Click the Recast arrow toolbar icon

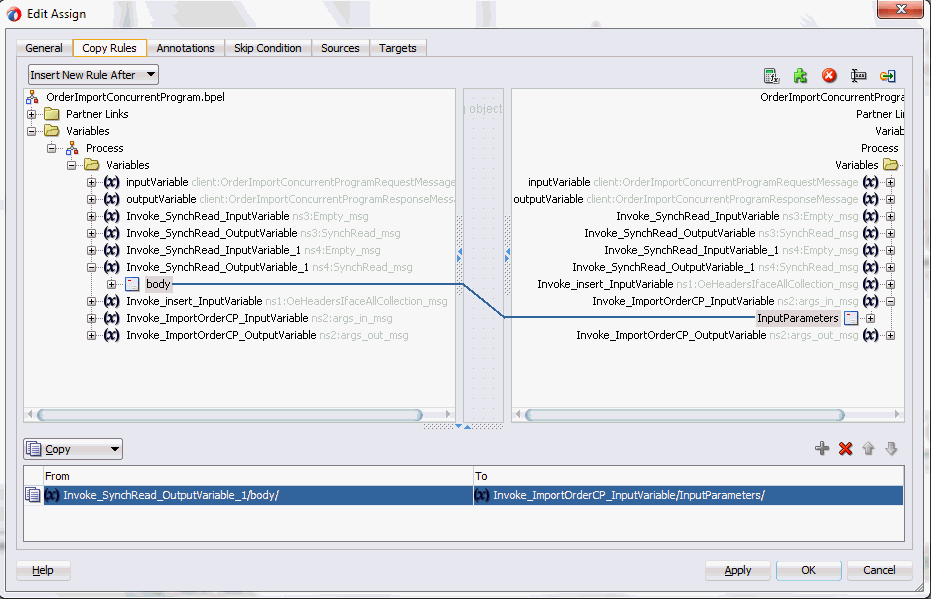[888, 75]
